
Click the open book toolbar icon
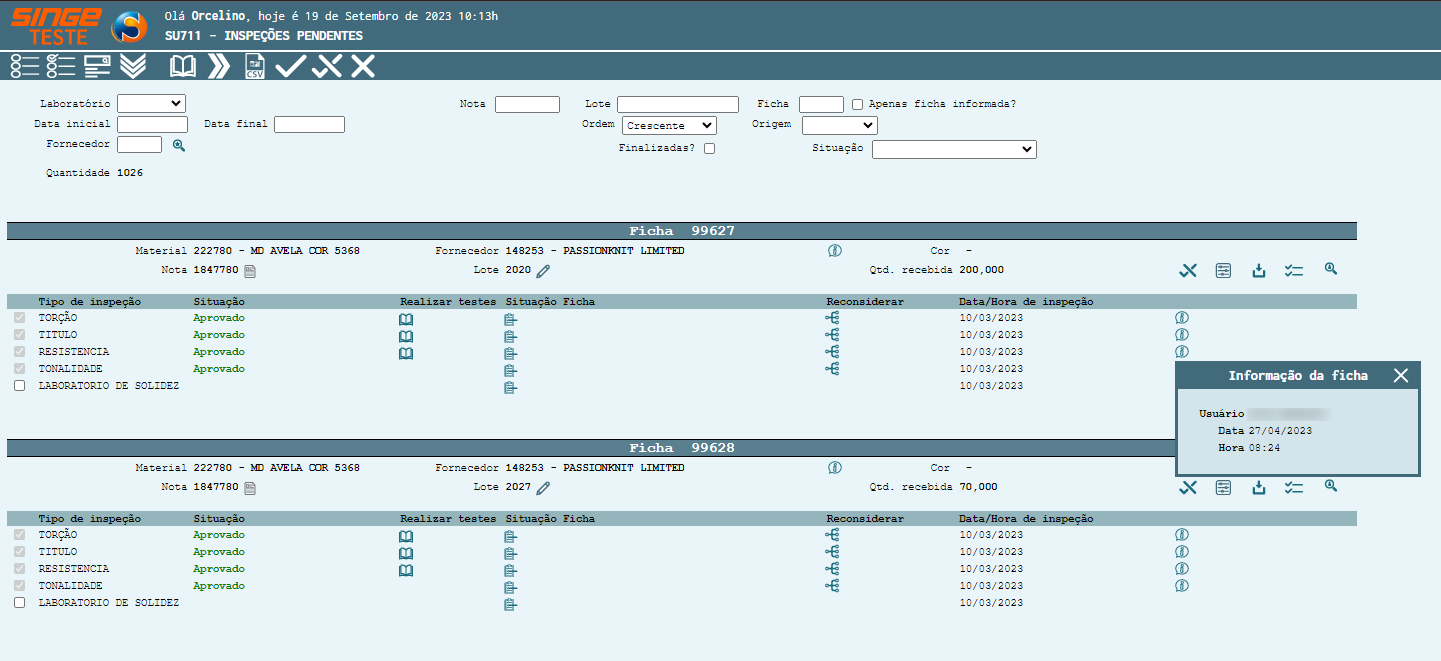183,67
